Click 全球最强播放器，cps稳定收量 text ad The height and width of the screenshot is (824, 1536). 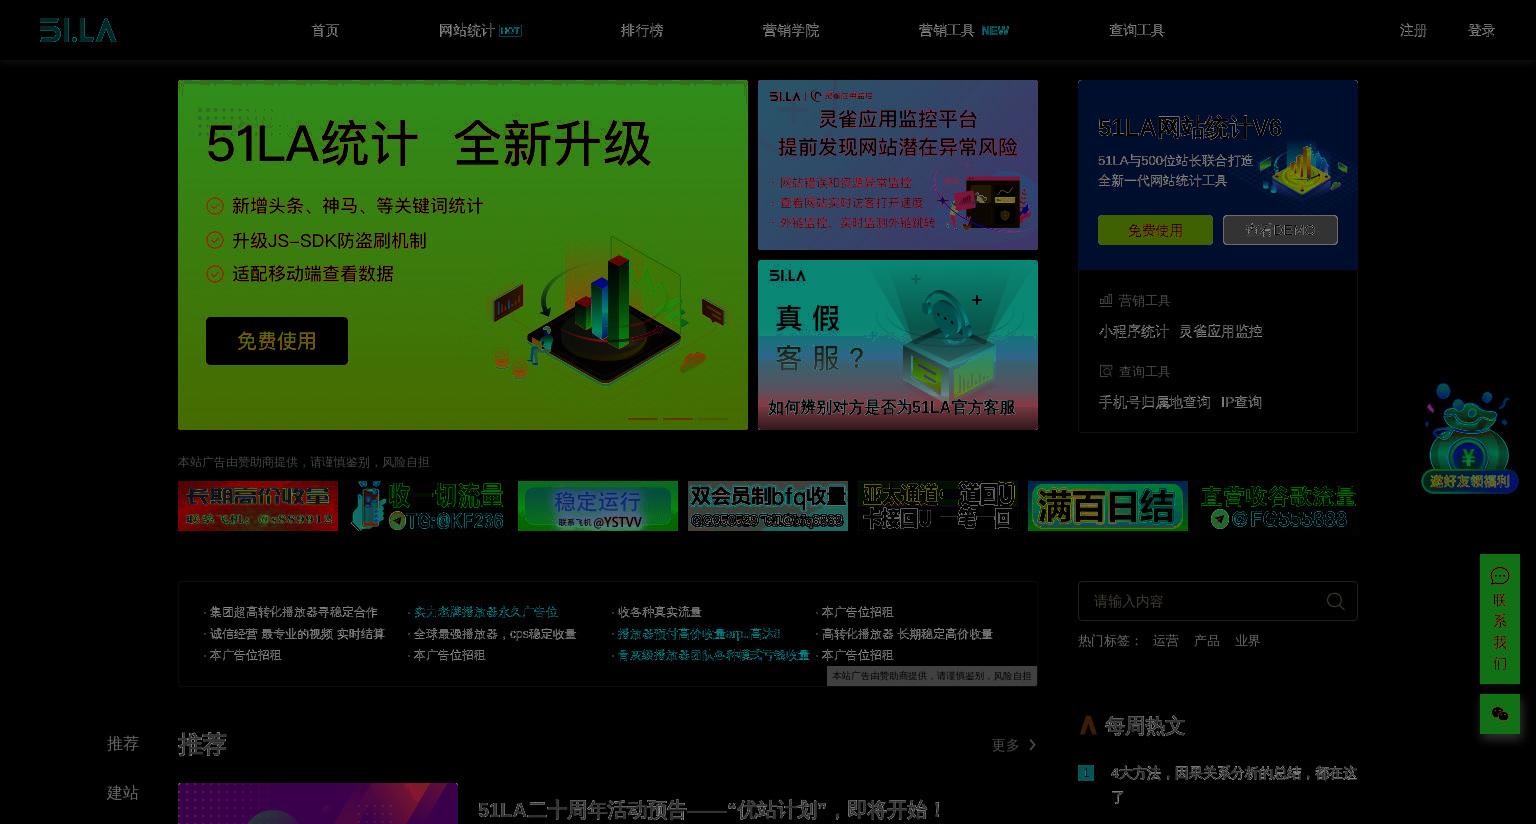[494, 634]
